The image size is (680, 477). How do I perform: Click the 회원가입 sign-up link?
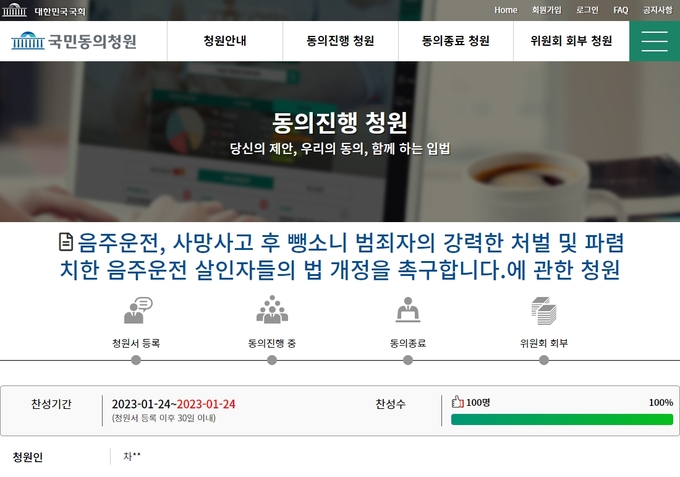pyautogui.click(x=546, y=10)
